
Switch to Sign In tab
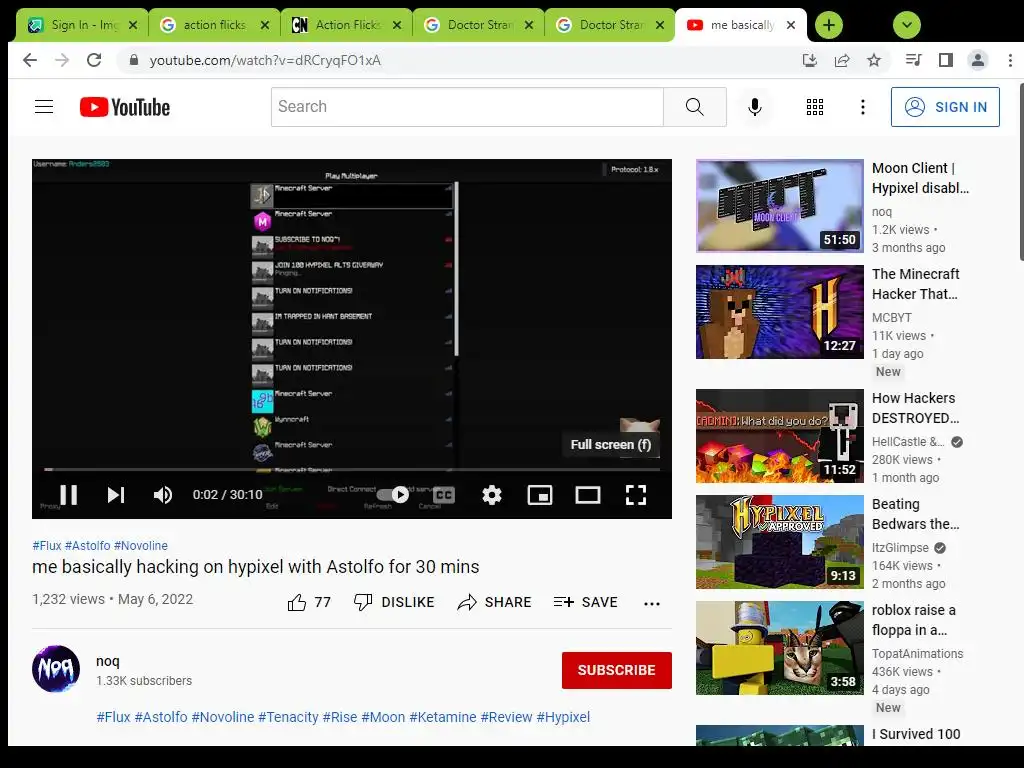tap(82, 25)
